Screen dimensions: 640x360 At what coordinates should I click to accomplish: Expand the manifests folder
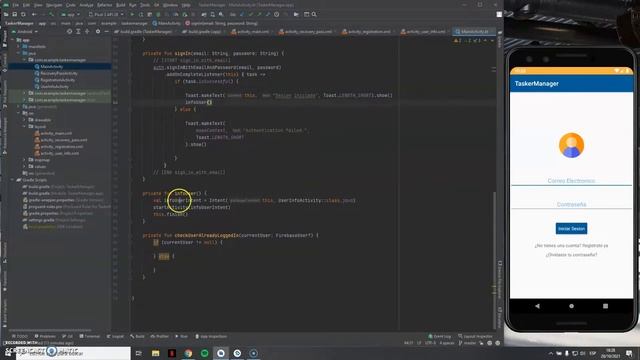click(18, 47)
